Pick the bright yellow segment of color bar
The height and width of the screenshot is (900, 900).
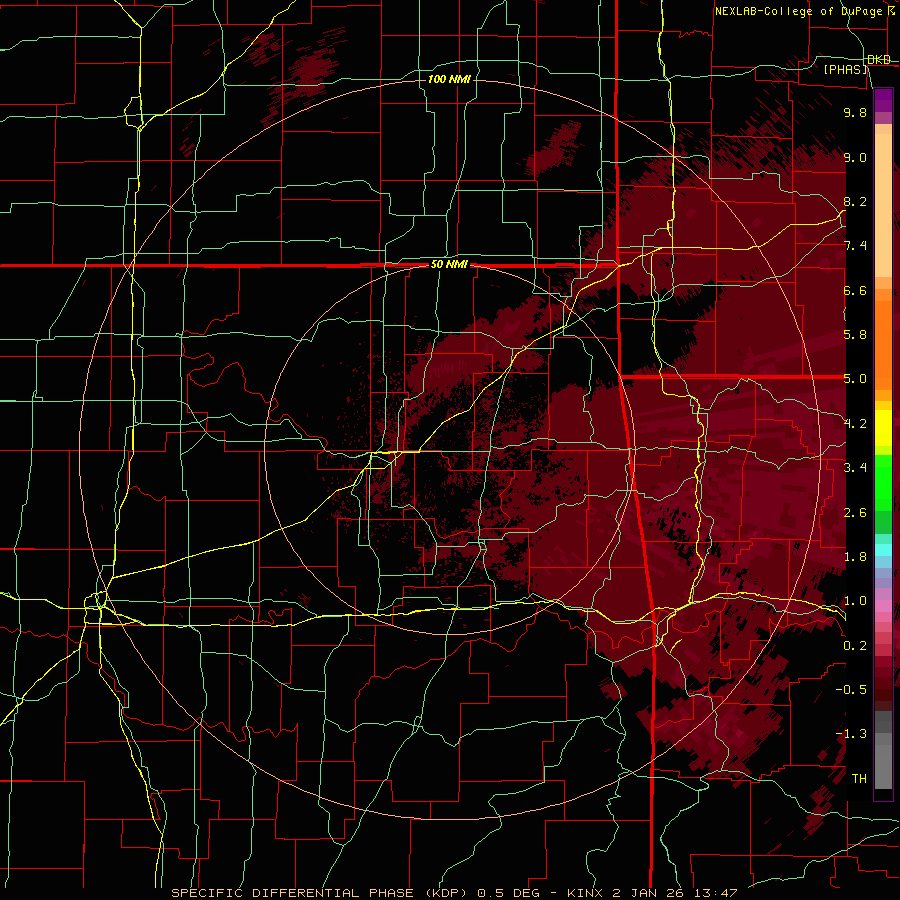pos(883,428)
